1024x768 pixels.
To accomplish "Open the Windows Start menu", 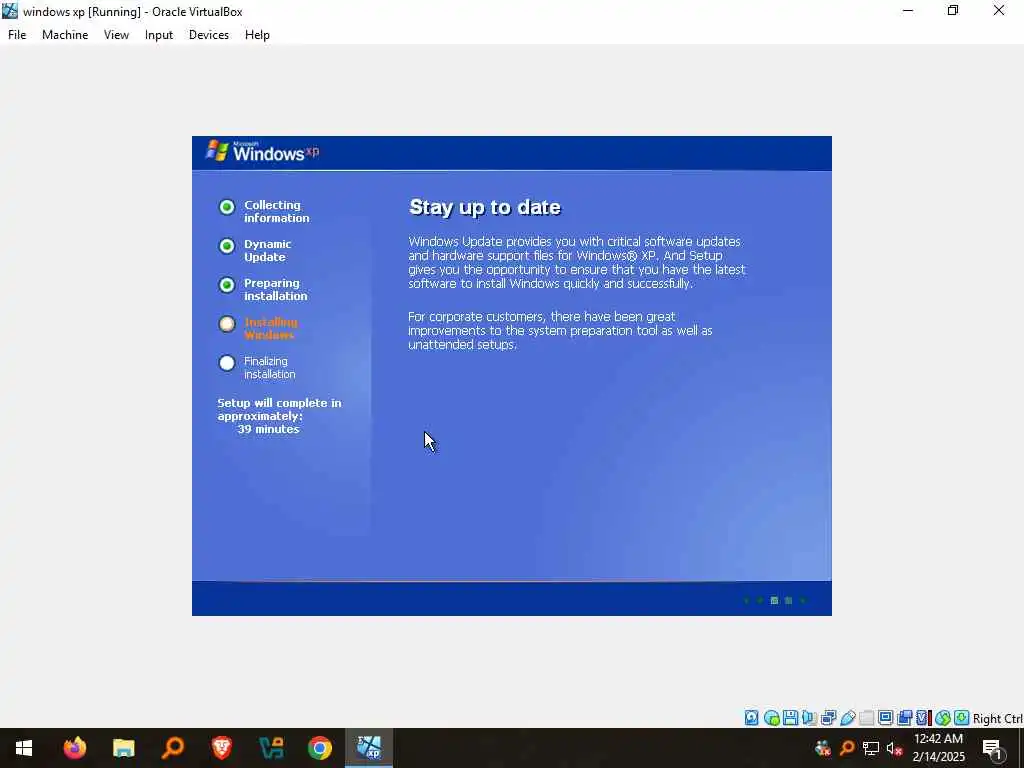I will (x=24, y=748).
